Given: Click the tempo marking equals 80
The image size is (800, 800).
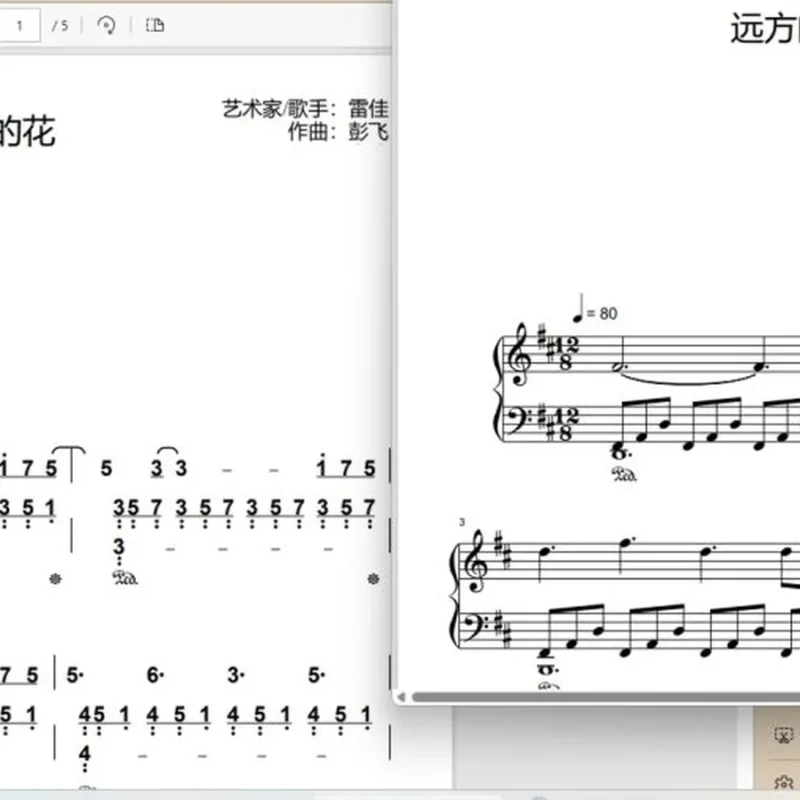Looking at the screenshot, I should (595, 309).
